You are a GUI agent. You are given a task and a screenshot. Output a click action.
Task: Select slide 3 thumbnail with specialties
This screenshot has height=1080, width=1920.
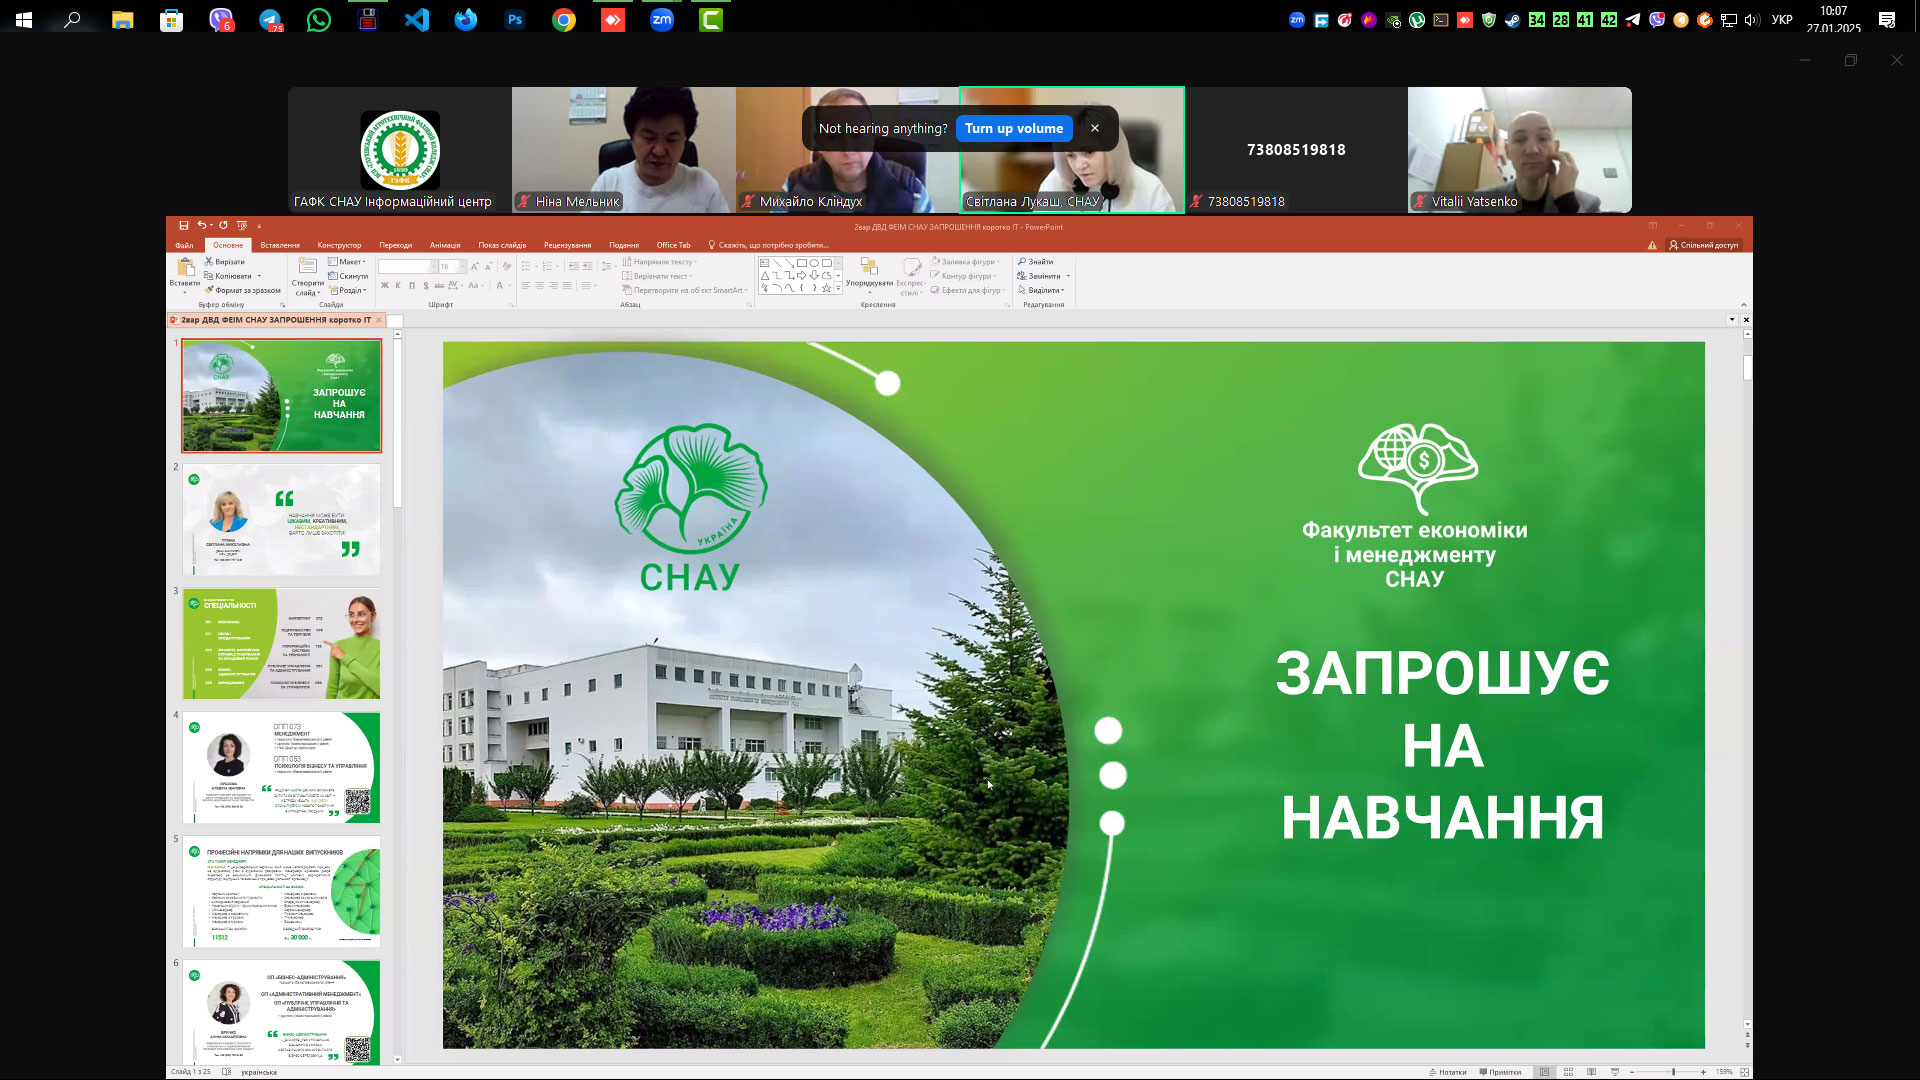(281, 643)
